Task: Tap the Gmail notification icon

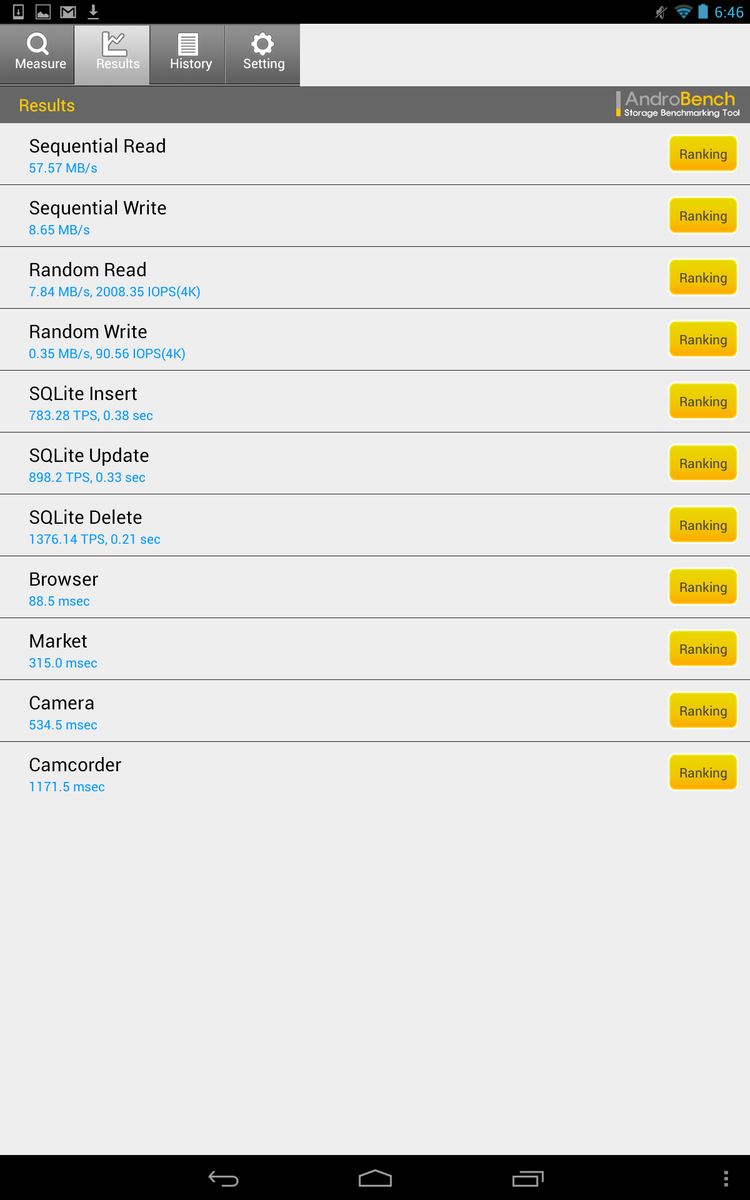Action: point(68,12)
